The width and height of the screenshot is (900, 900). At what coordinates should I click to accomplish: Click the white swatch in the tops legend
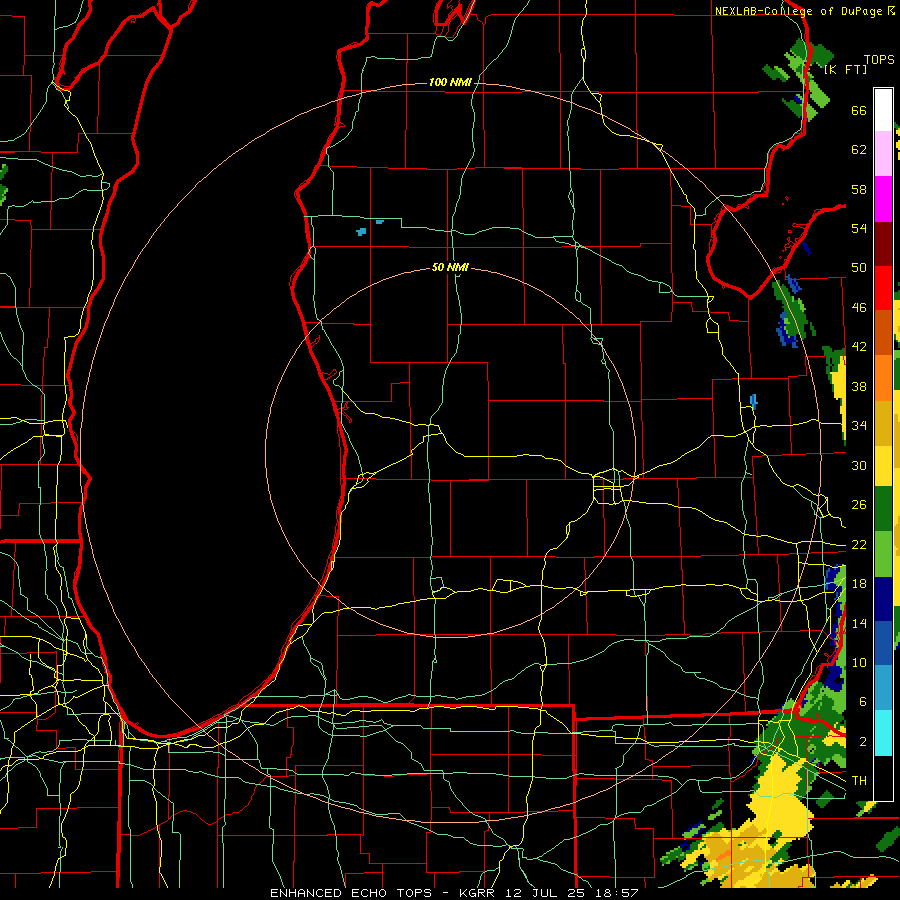883,110
